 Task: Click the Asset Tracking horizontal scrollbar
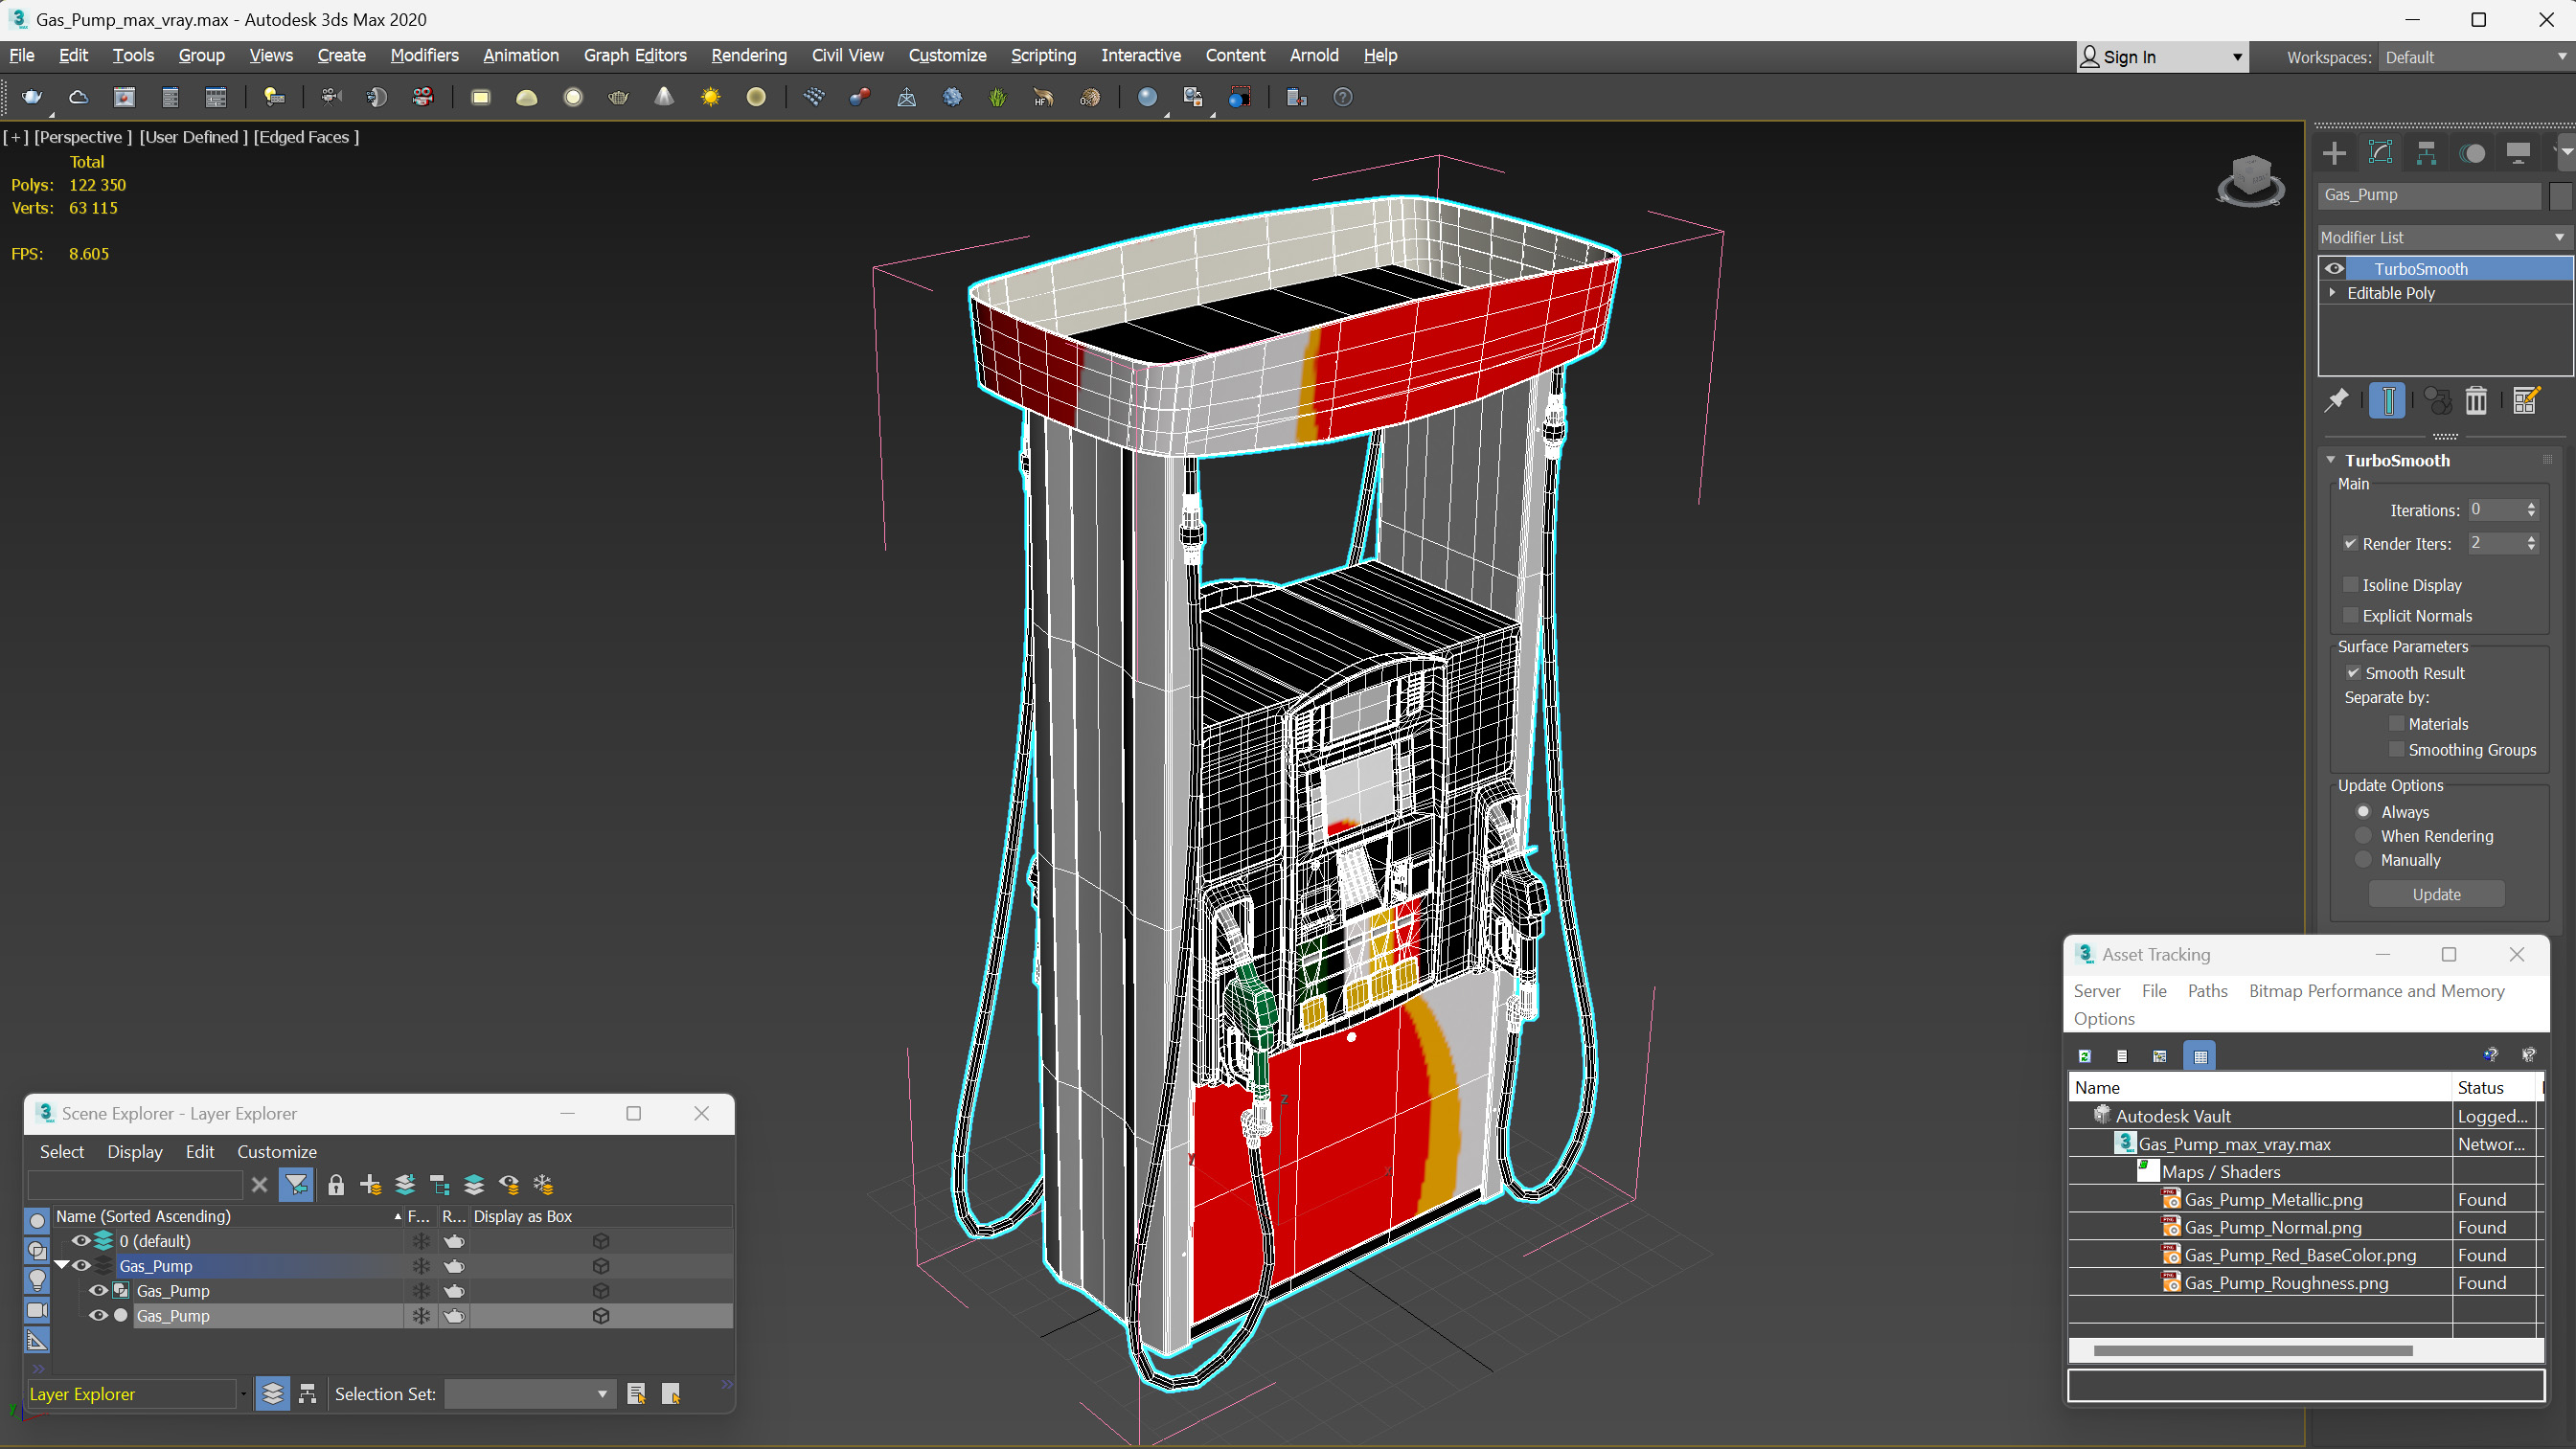(2252, 1351)
